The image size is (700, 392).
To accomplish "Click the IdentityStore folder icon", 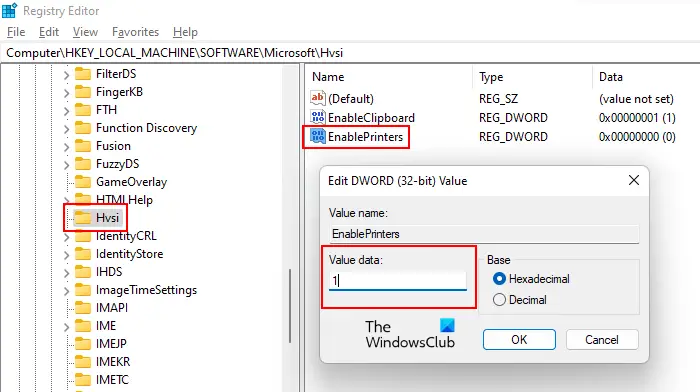I will point(83,254).
